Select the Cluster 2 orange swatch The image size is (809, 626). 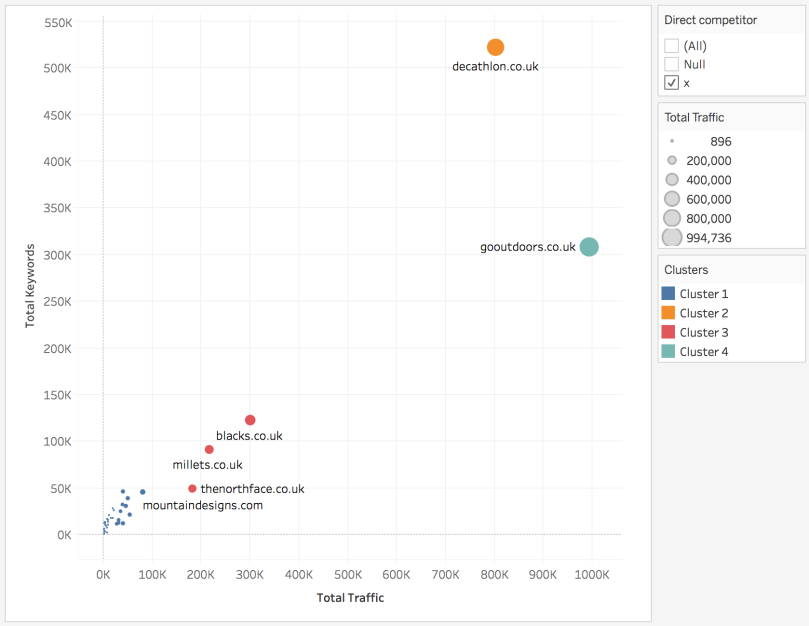pyautogui.click(x=668, y=313)
